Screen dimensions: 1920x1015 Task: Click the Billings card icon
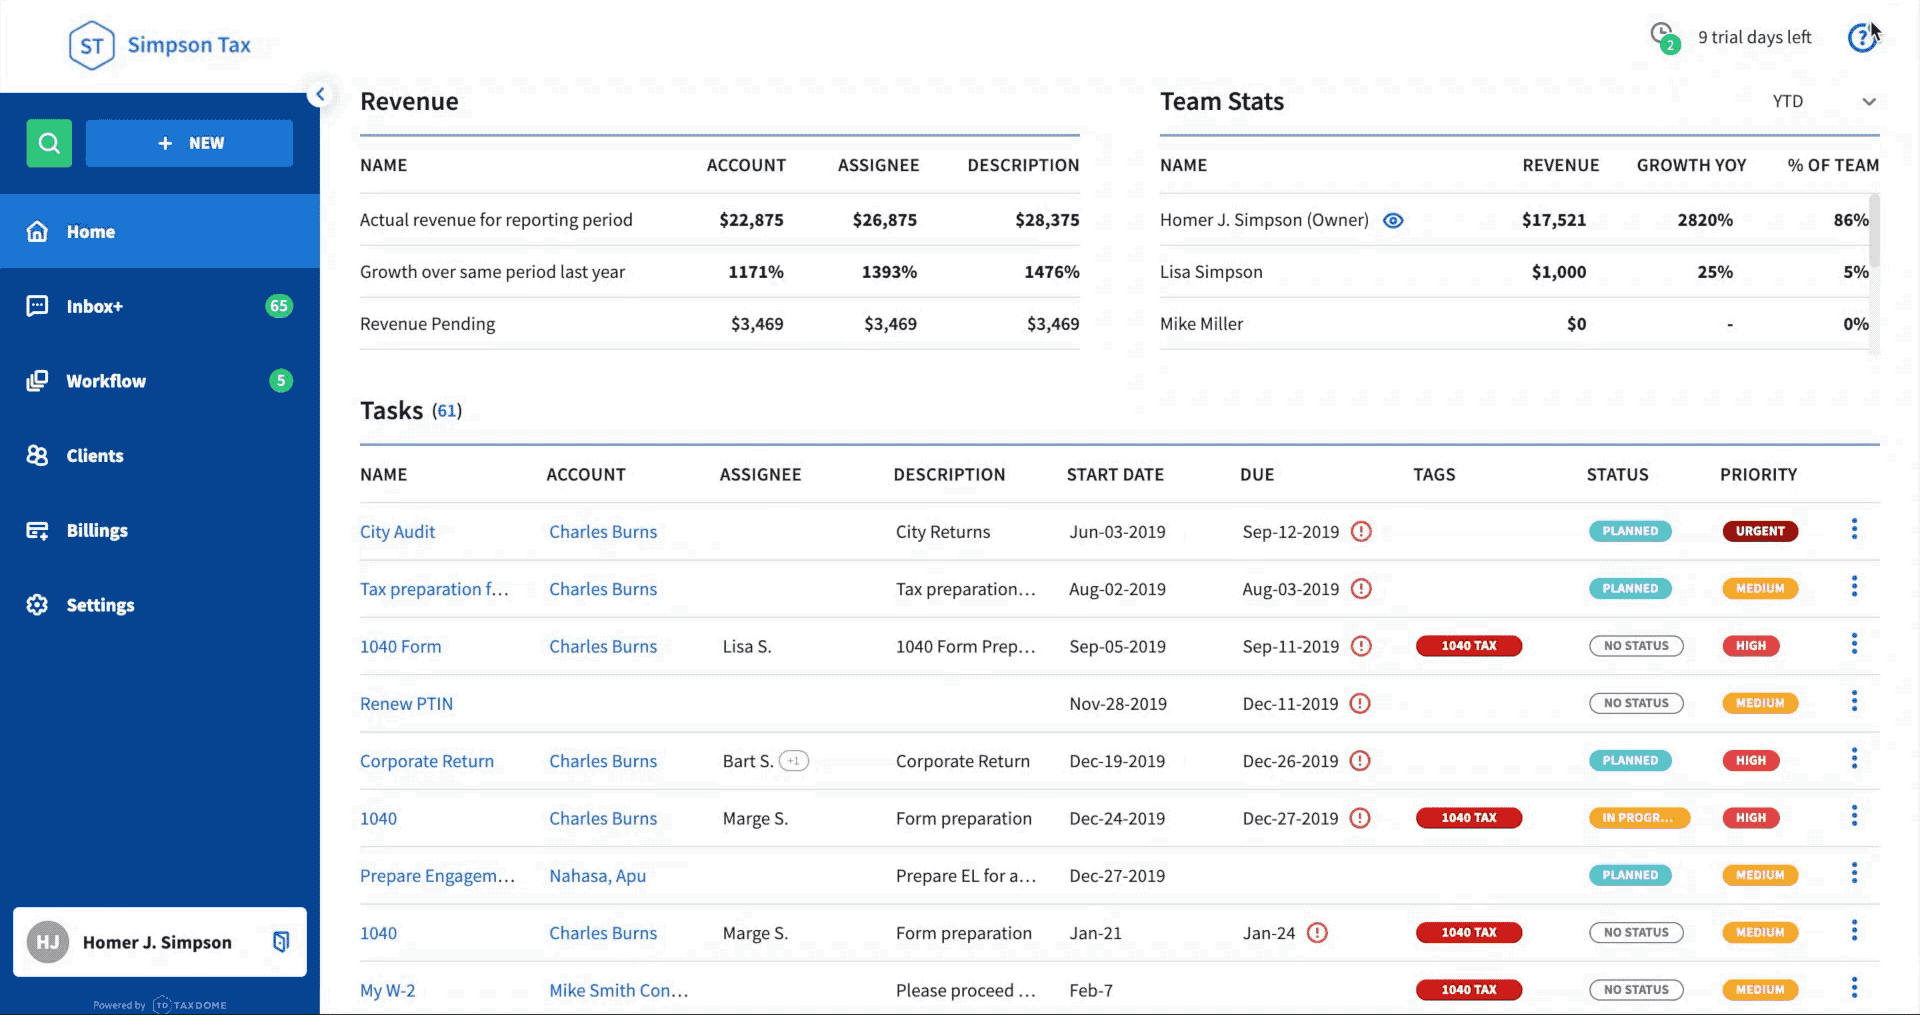tap(37, 530)
